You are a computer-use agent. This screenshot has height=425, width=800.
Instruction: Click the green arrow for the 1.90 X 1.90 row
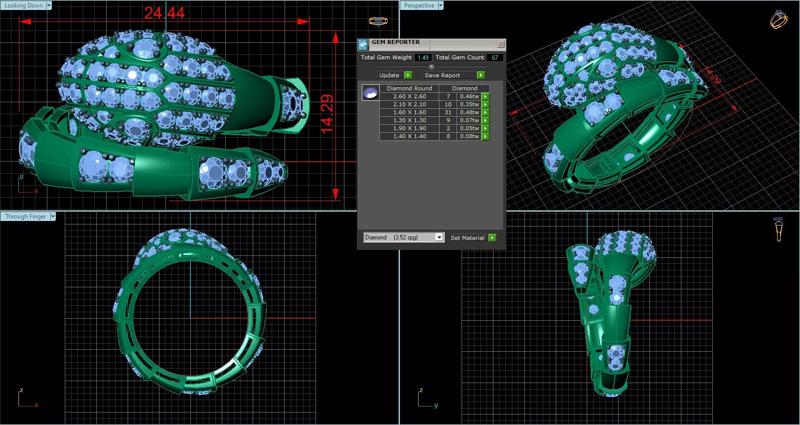pyautogui.click(x=485, y=129)
